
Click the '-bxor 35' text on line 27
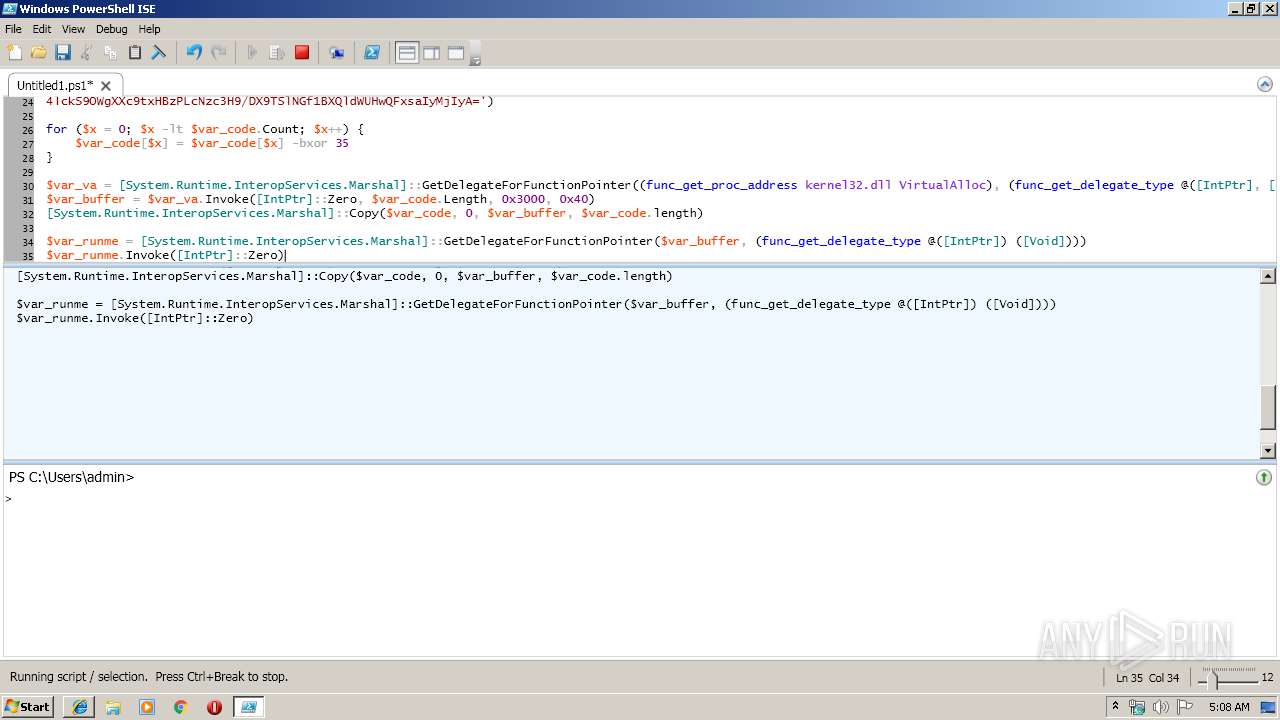click(320, 143)
